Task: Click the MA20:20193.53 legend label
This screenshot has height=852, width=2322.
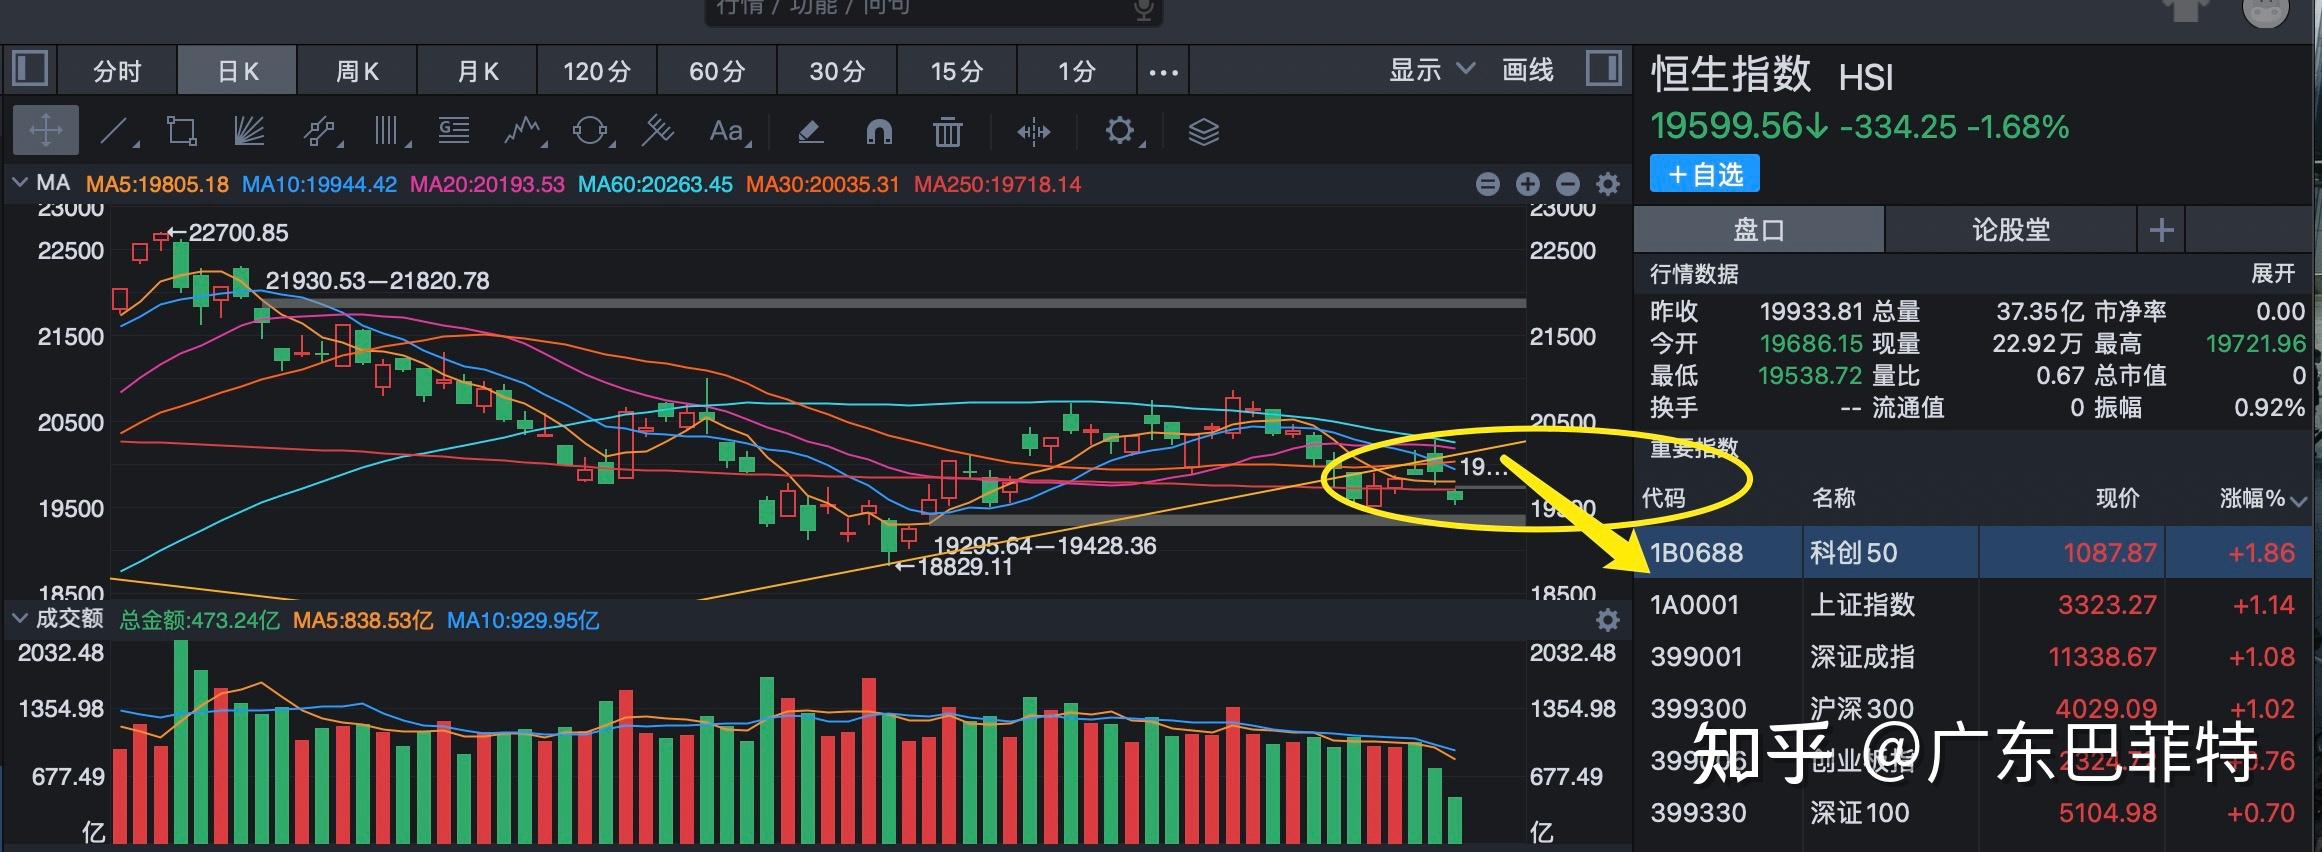Action: [x=487, y=185]
